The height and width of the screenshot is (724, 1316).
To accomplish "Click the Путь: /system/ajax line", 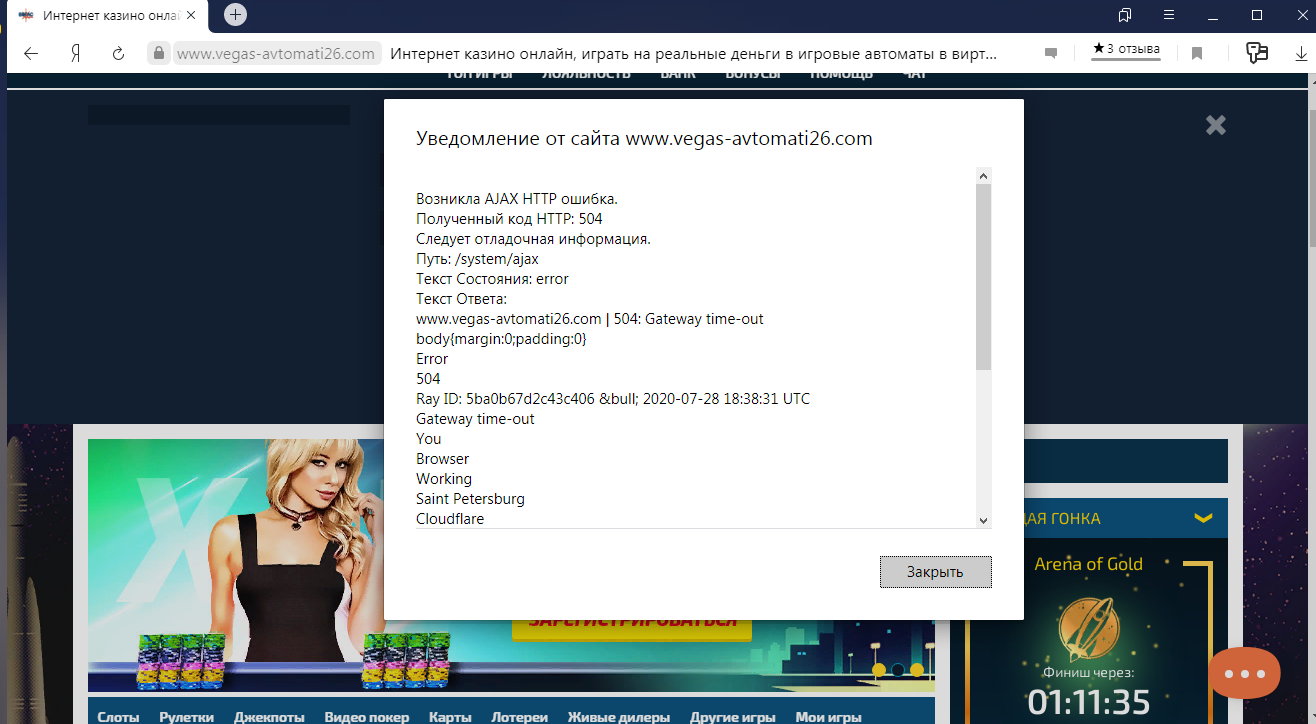I will [477, 259].
